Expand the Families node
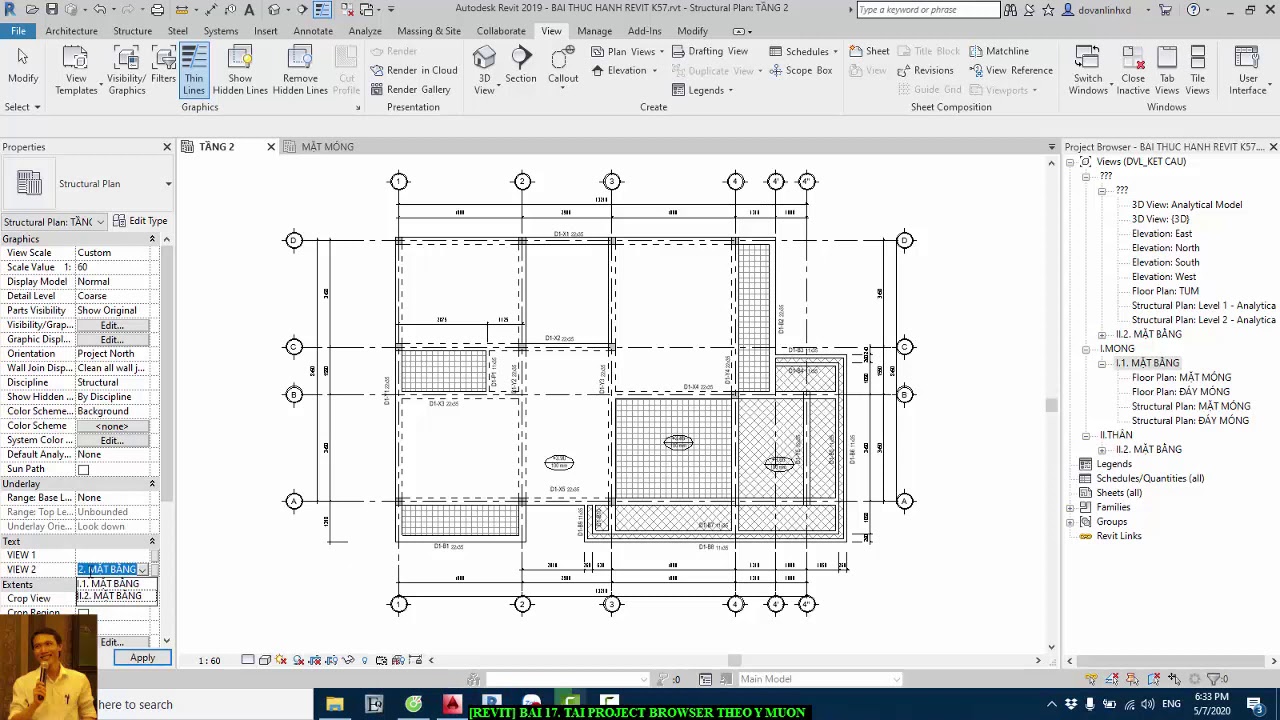Viewport: 1280px width, 720px height. tap(1070, 507)
